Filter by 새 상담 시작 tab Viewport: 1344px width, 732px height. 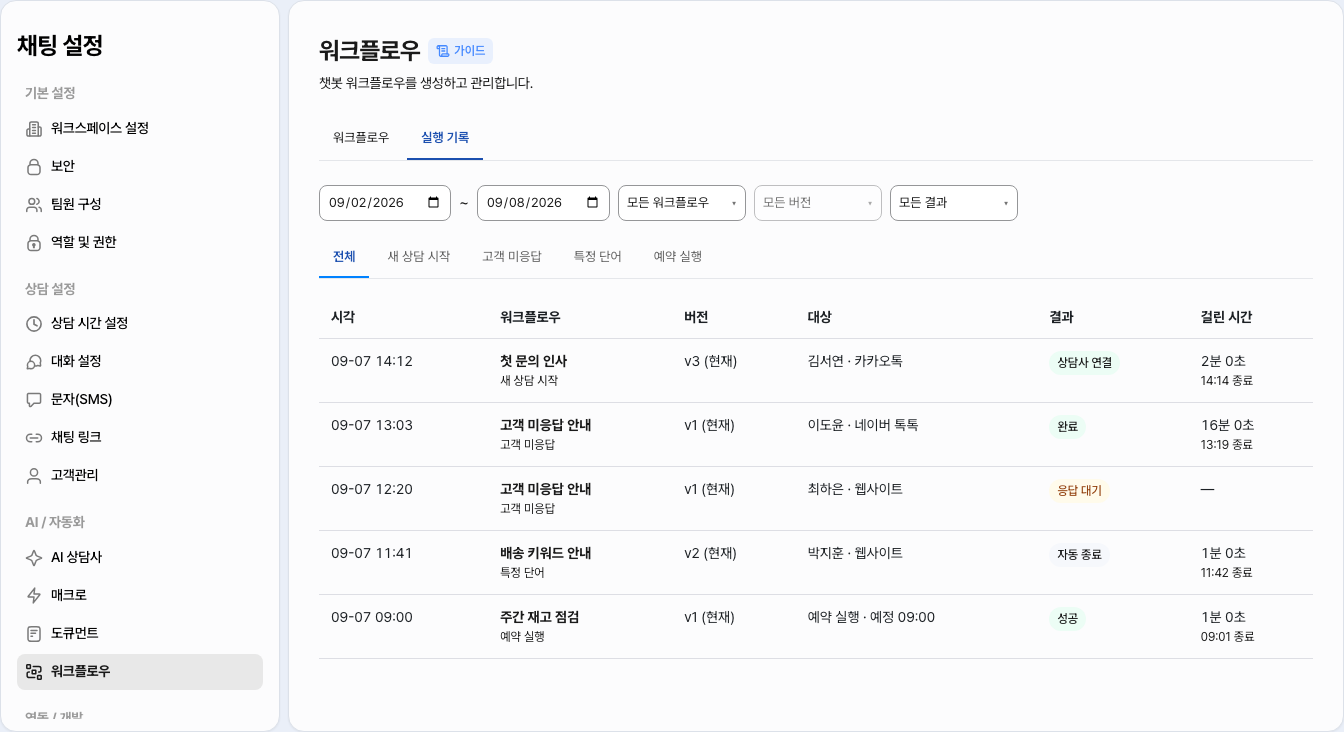419,257
